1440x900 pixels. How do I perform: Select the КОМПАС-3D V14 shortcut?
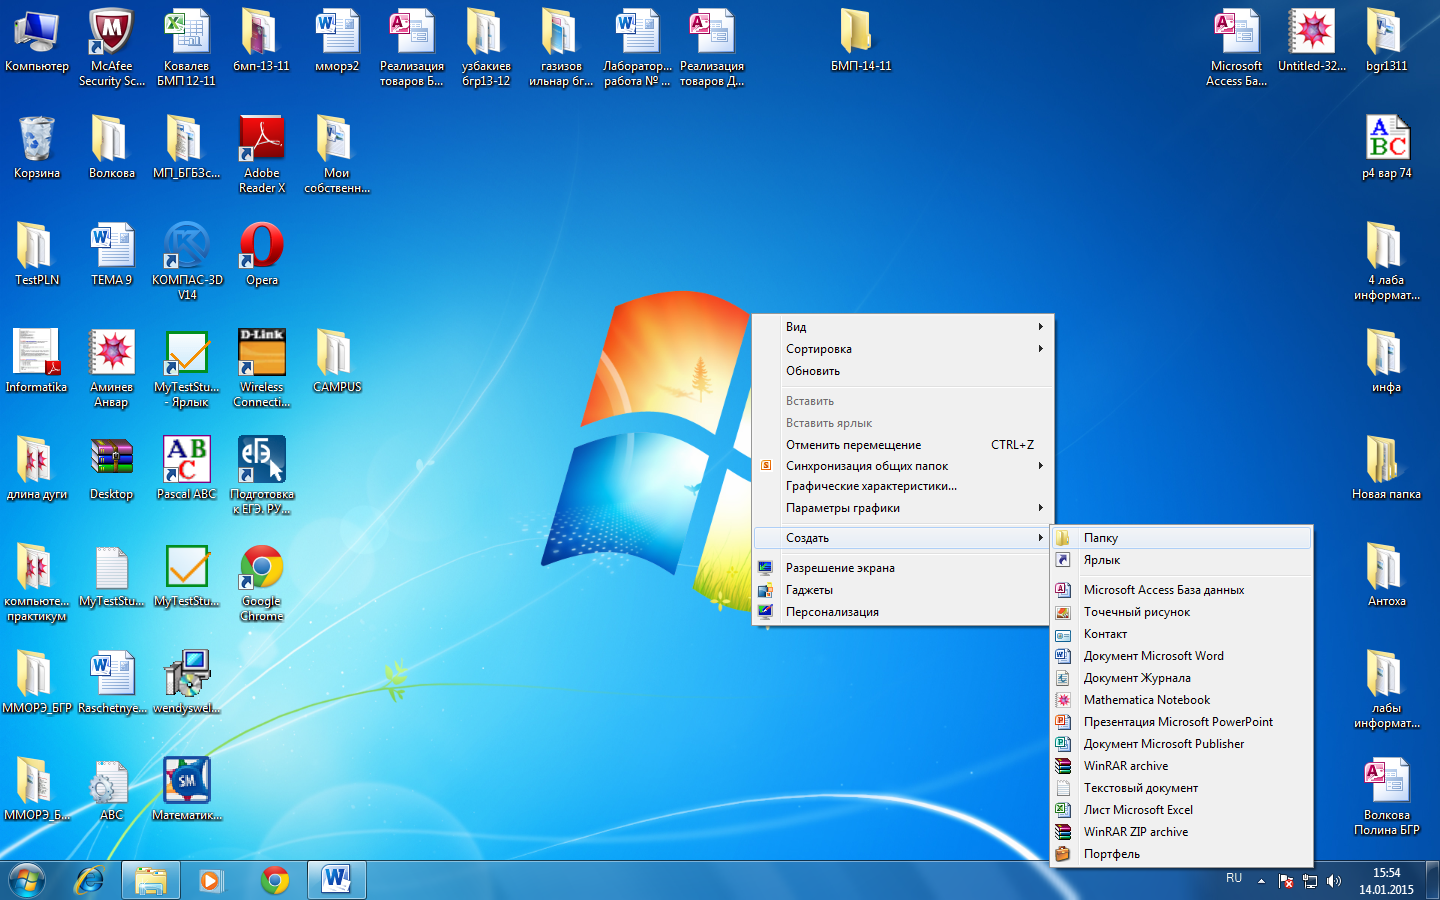coord(187,260)
